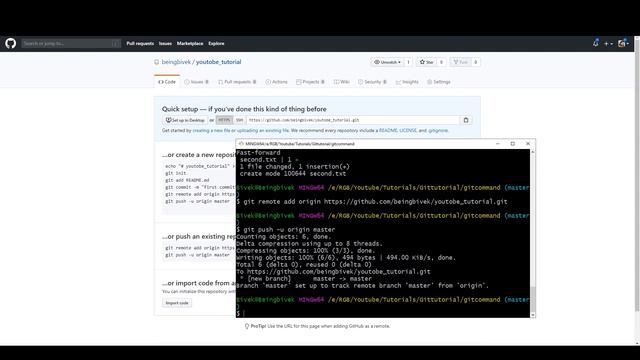Open Issues in top navigation
This screenshot has height=360, width=640.
point(165,43)
